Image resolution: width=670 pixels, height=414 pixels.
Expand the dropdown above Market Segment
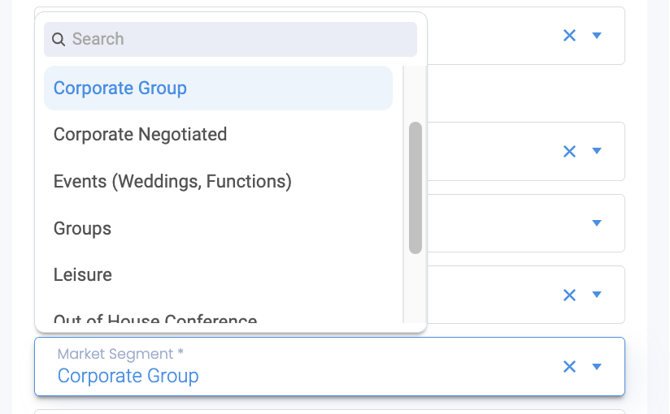coord(597,294)
